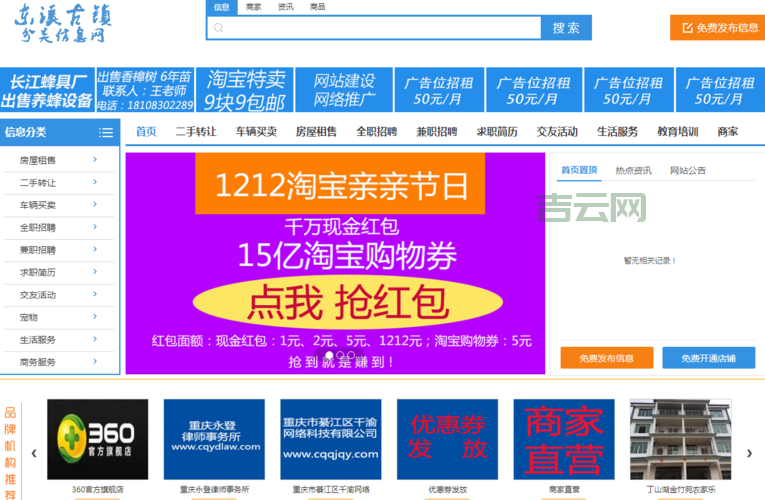Open 兼职招聘 in the top navigation
Screen dimensions: 765x500
[x=437, y=132]
